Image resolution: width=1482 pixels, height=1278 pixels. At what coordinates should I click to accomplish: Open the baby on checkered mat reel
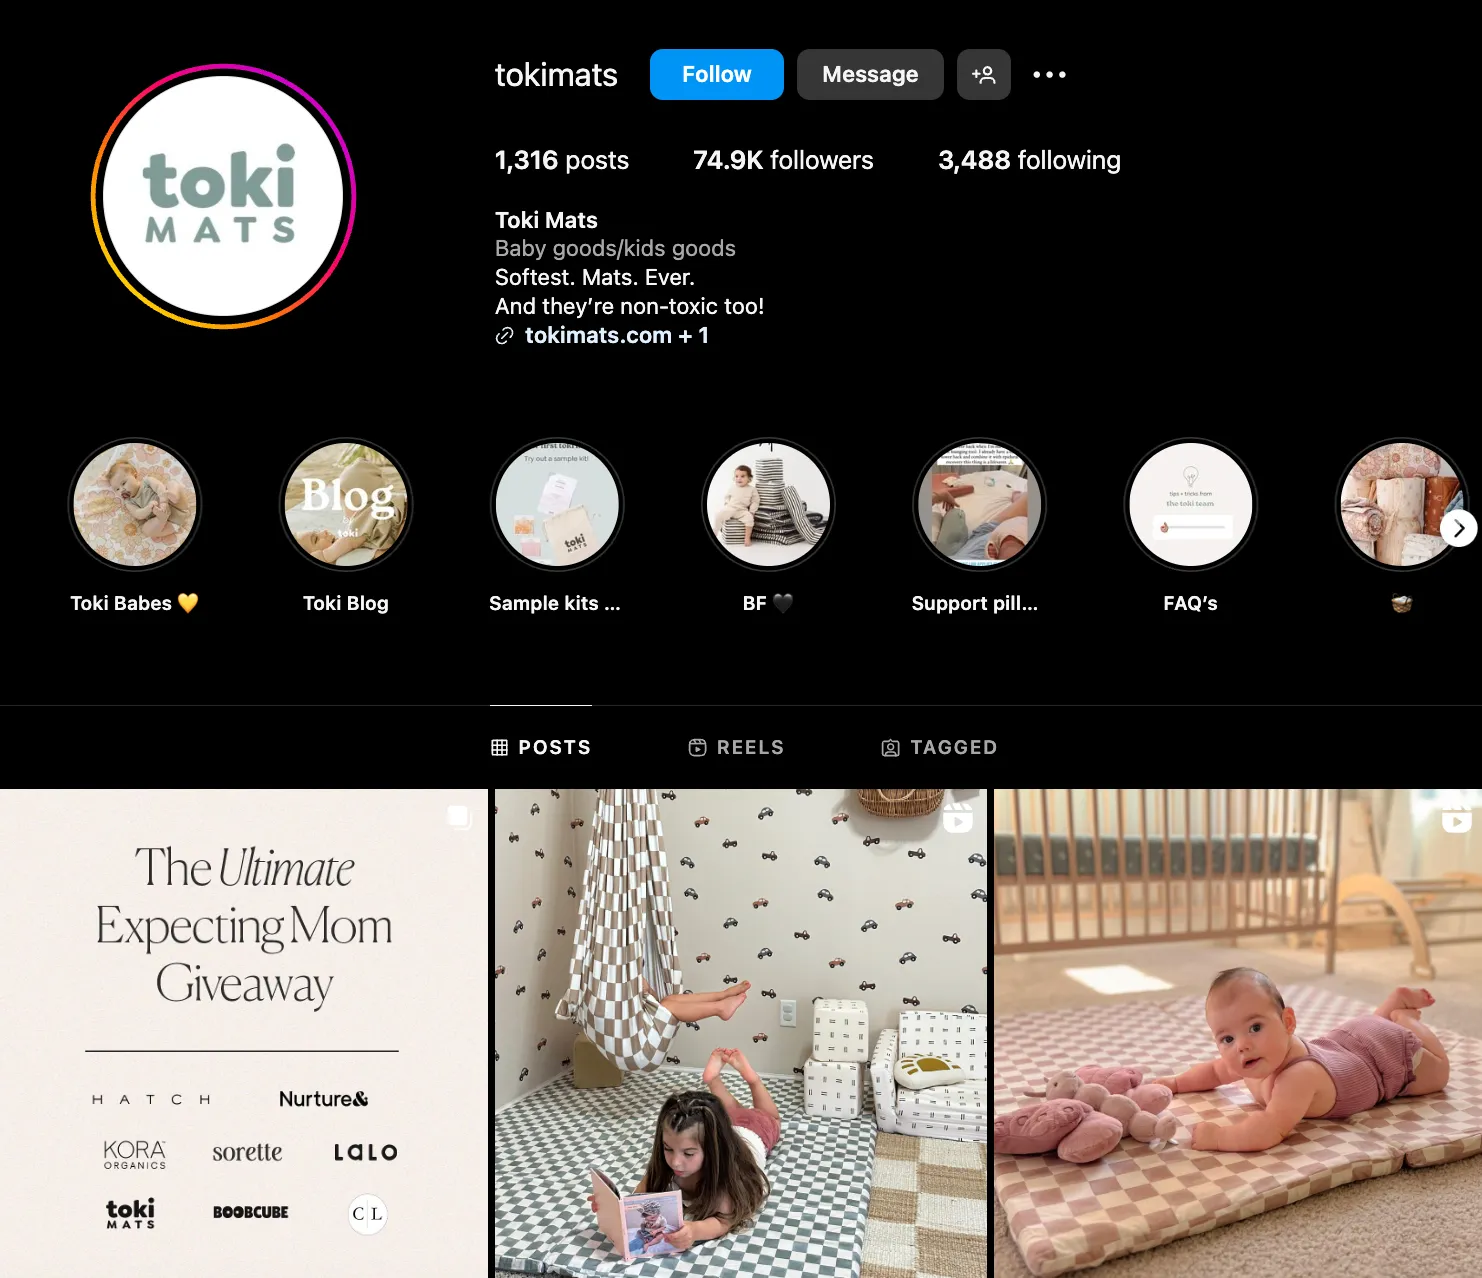pyautogui.click(x=1238, y=1033)
